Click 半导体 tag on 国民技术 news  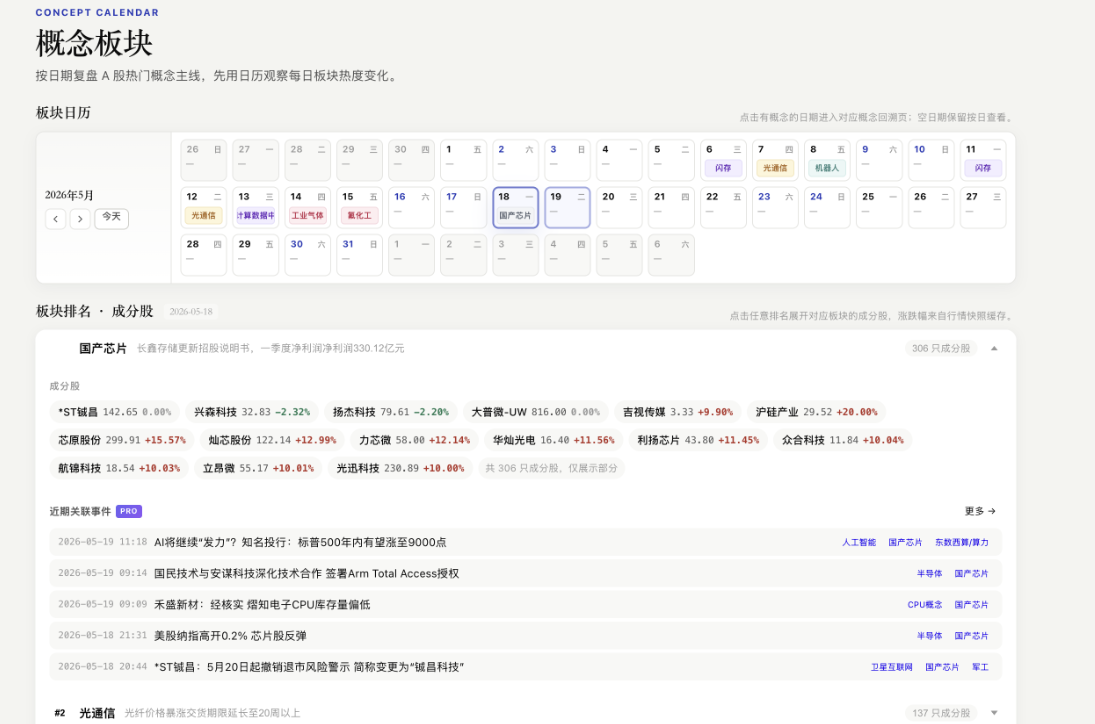coord(929,573)
